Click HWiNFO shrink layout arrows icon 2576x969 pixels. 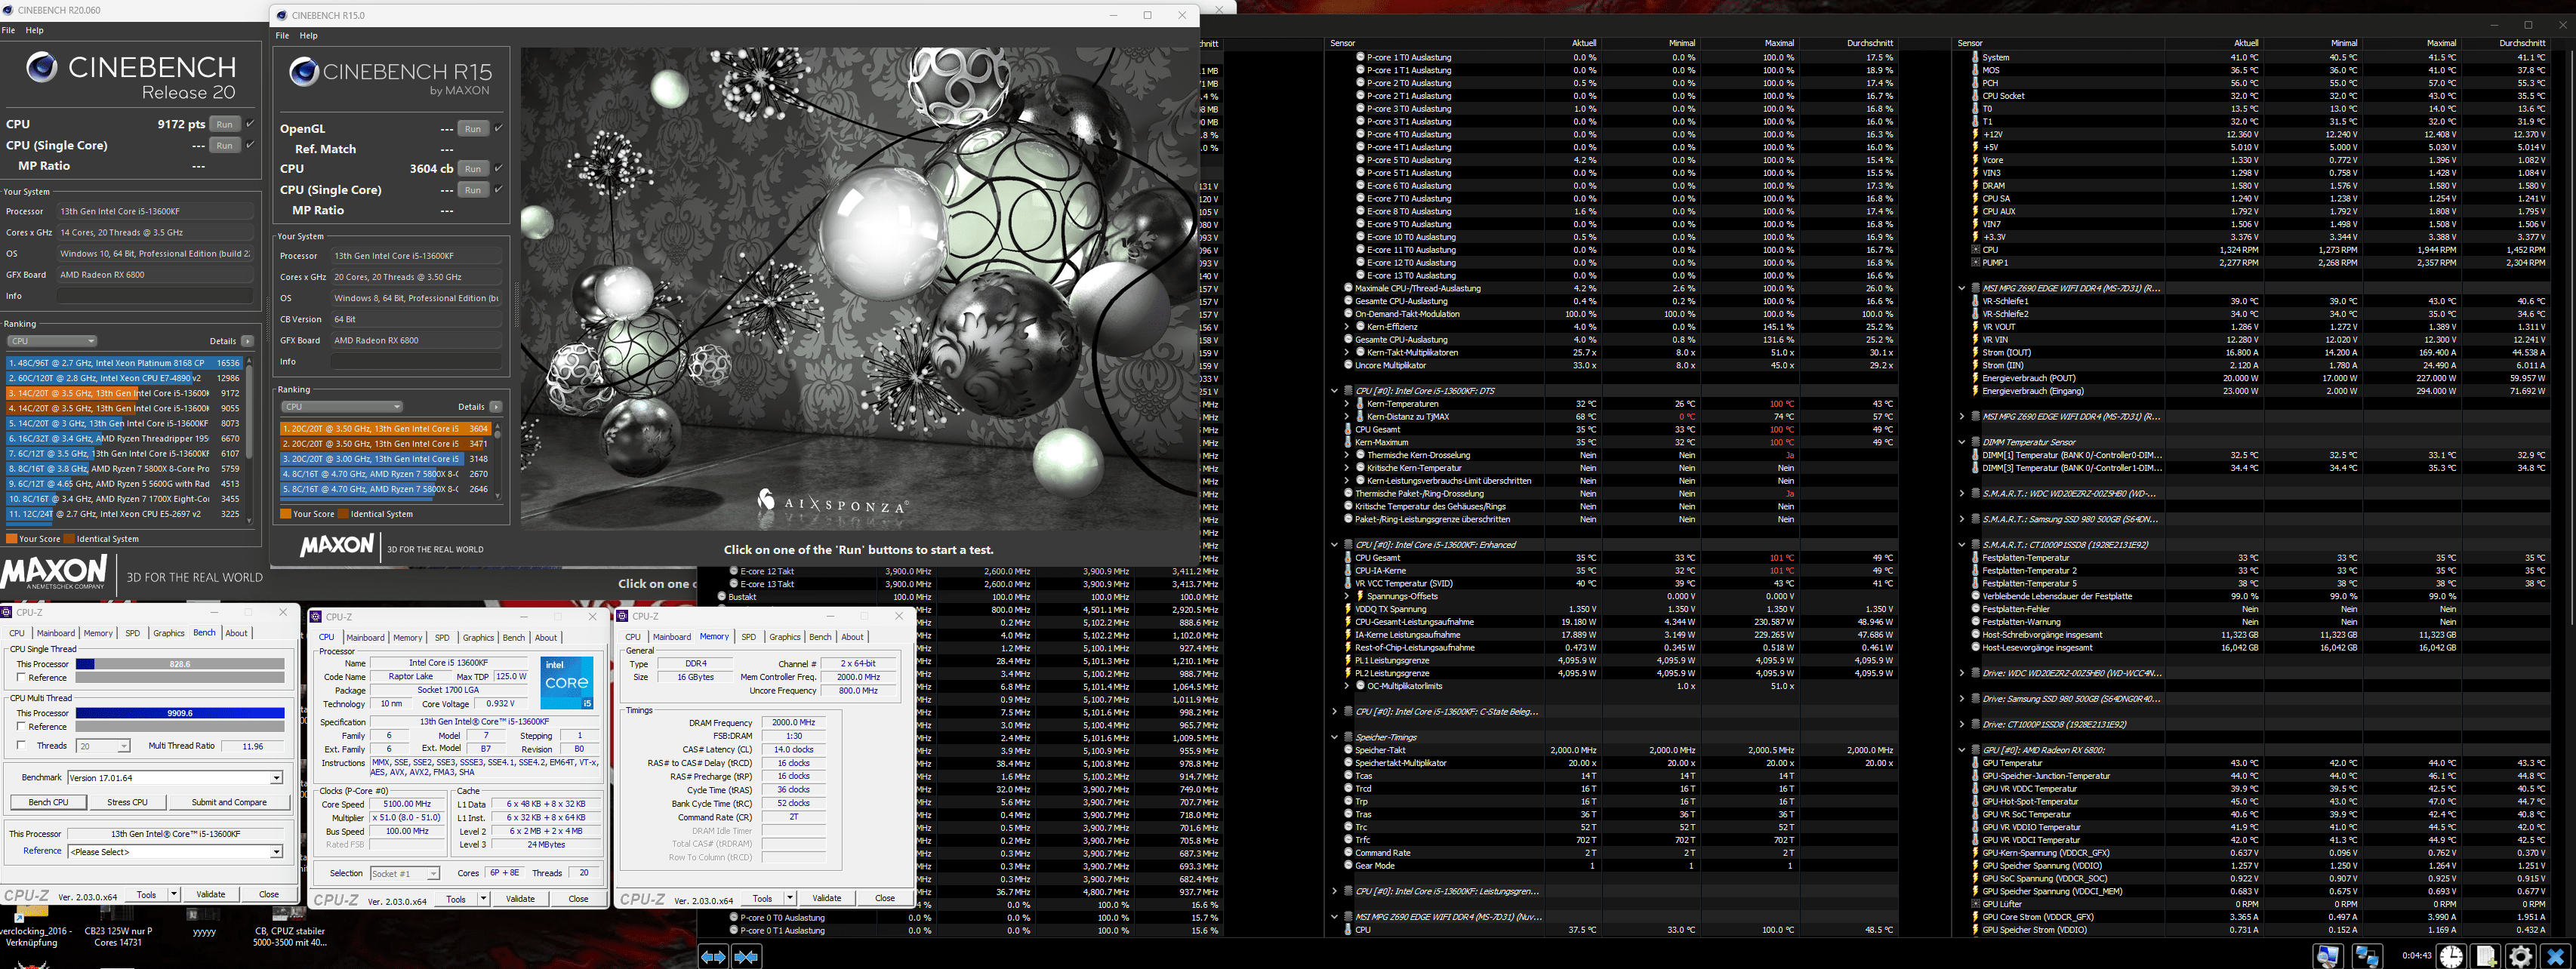746,957
